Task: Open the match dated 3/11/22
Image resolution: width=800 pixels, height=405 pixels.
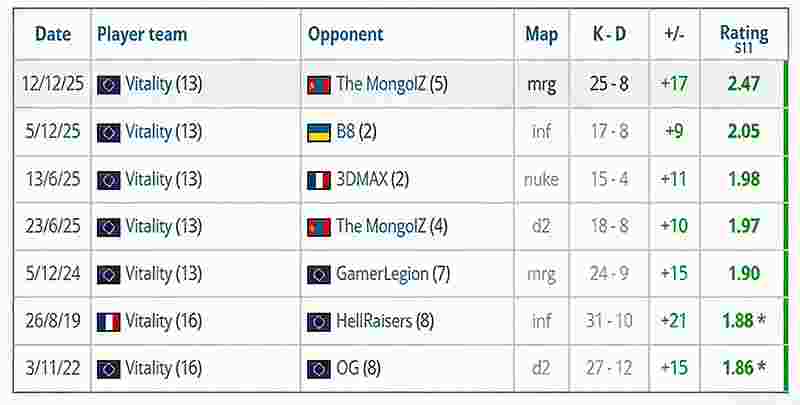Action: point(53,369)
